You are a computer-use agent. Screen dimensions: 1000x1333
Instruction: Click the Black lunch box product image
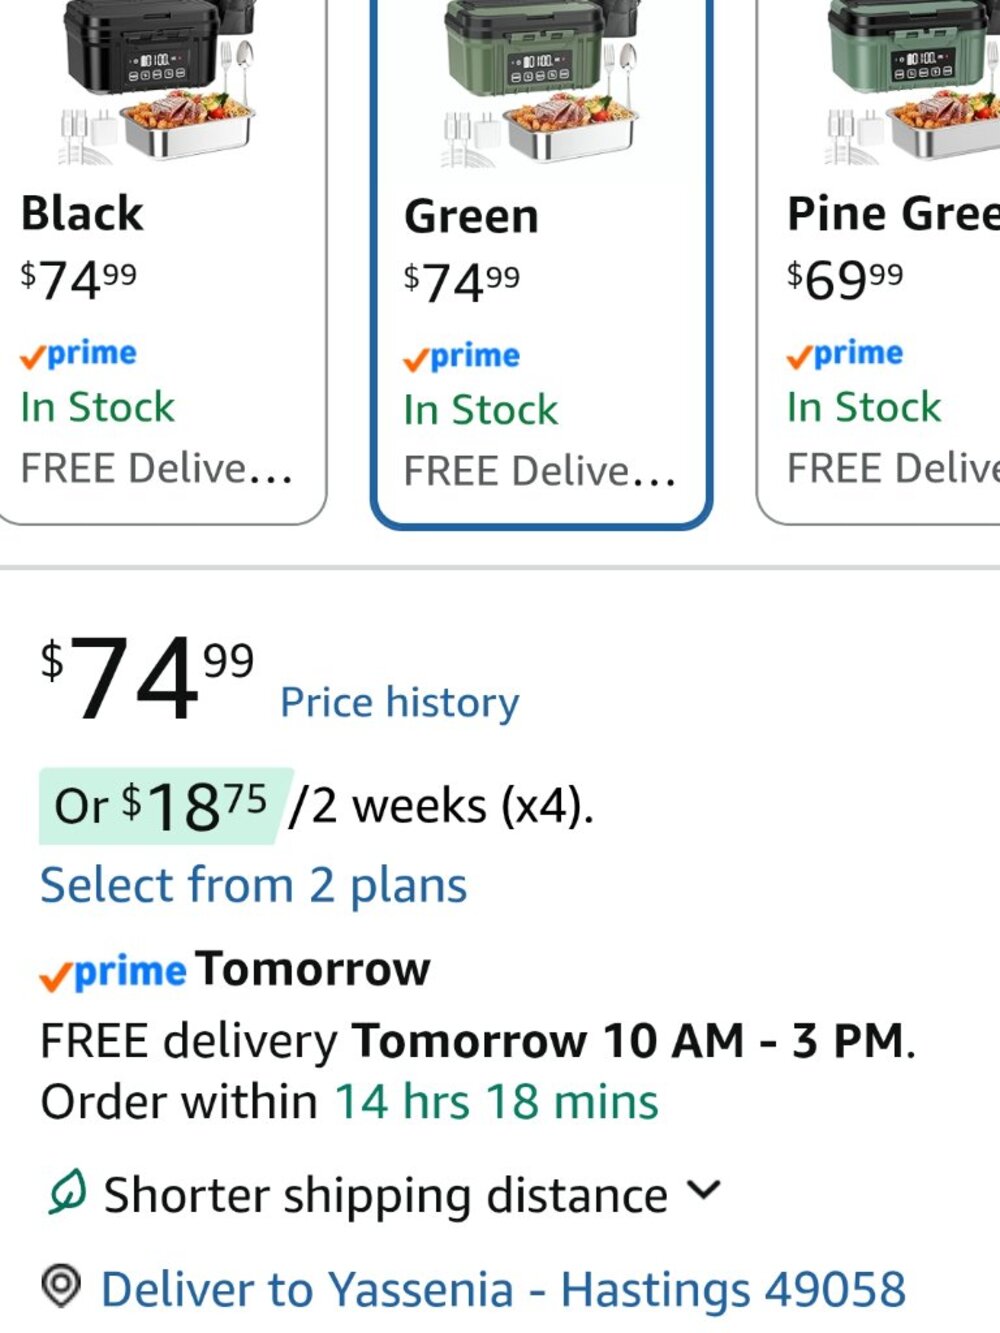click(x=160, y=82)
